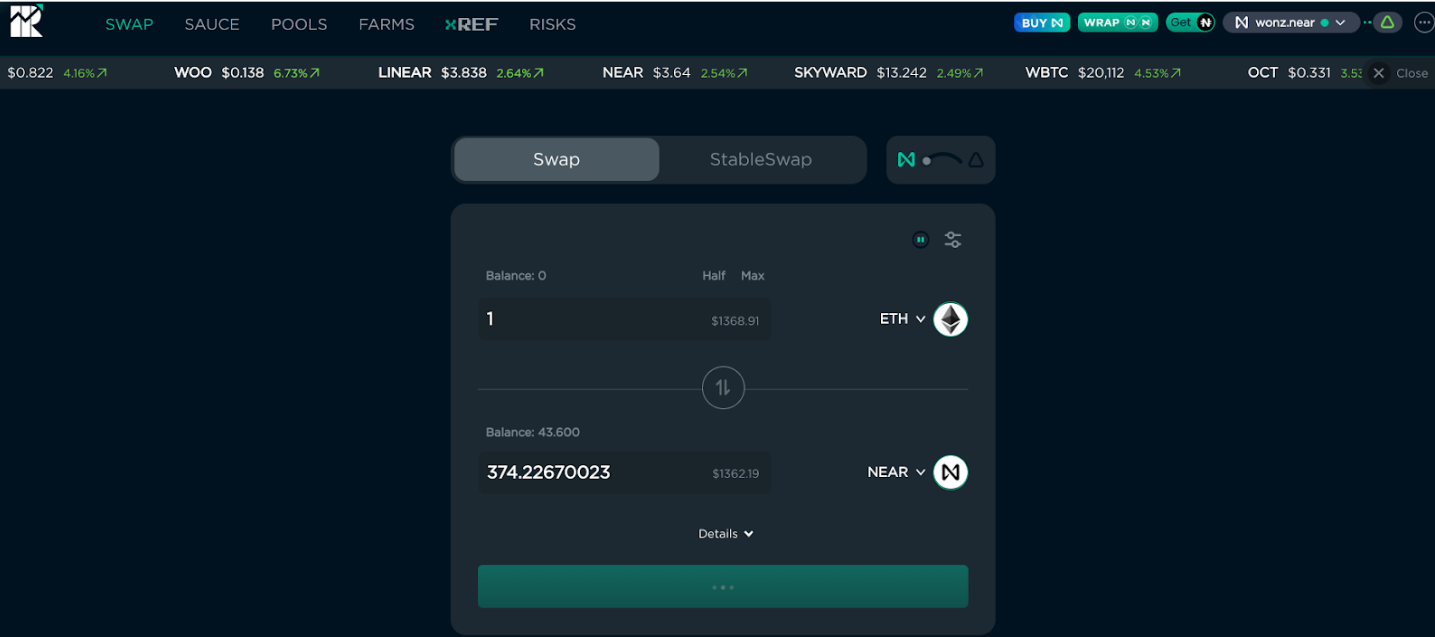Open the three-dots more menu
Viewport: 1435px width, 637px height.
[1424, 22]
